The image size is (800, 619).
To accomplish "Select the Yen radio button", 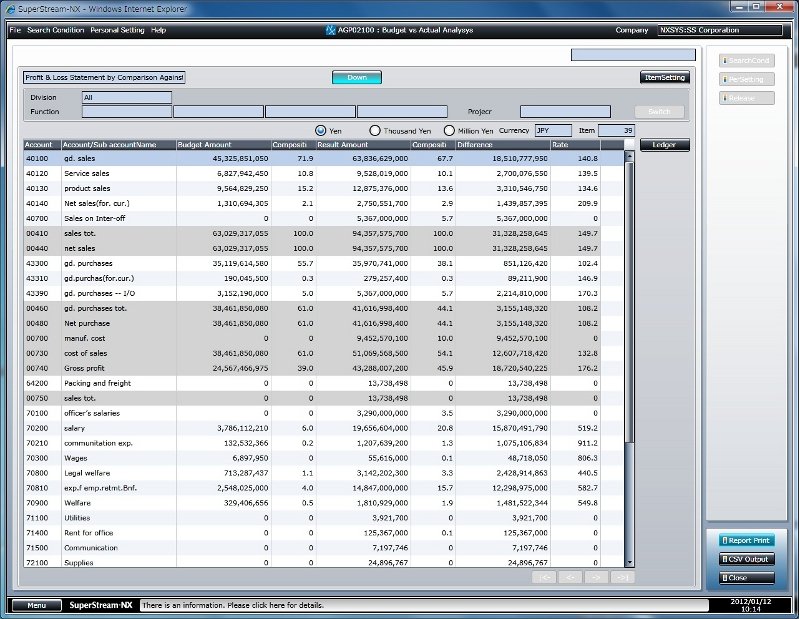I will tap(320, 131).
